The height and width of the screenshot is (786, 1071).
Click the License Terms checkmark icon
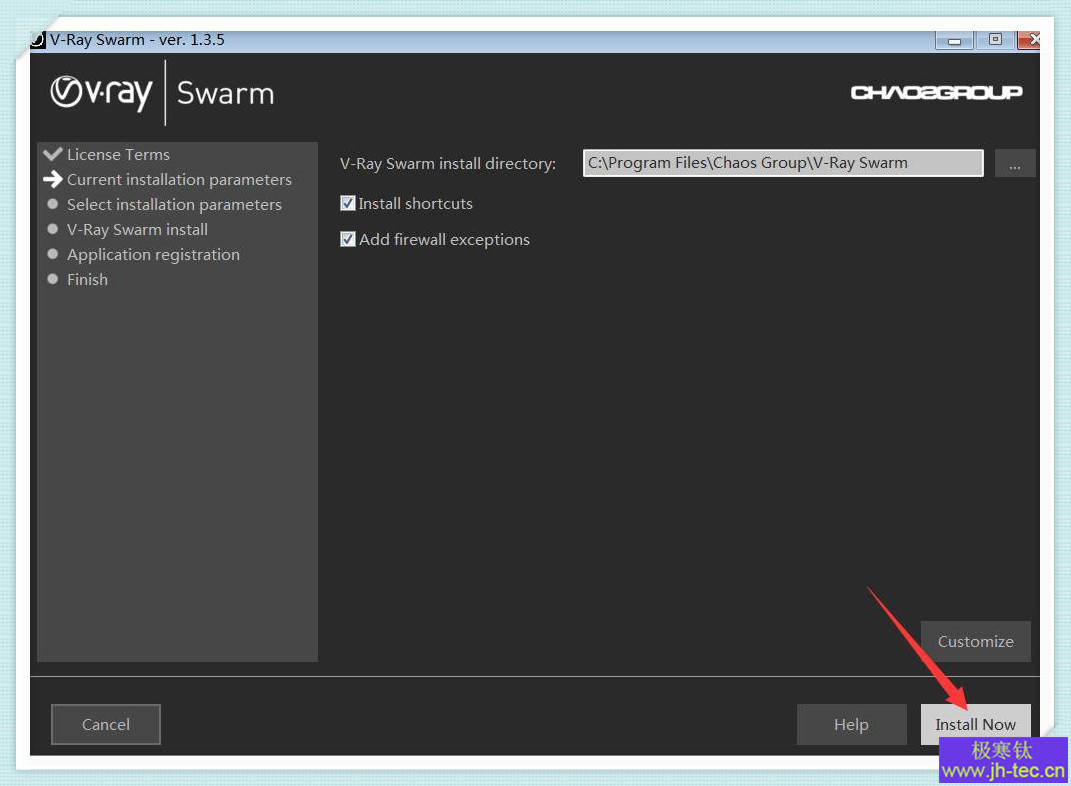click(x=53, y=154)
